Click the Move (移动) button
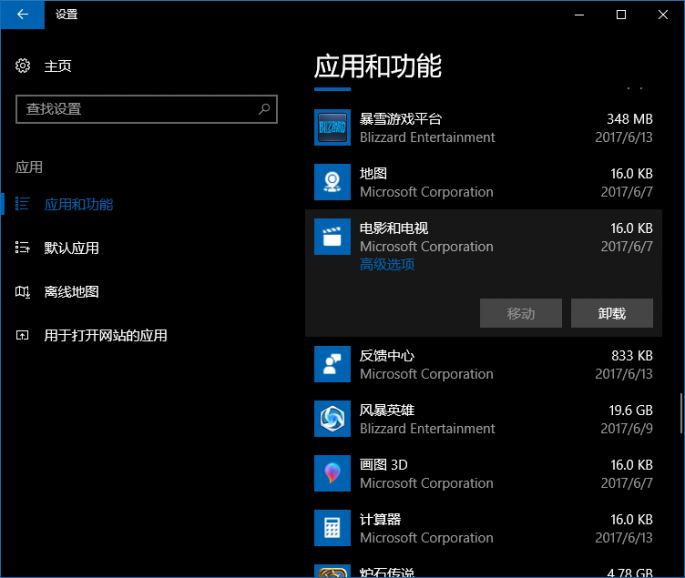 [x=520, y=313]
